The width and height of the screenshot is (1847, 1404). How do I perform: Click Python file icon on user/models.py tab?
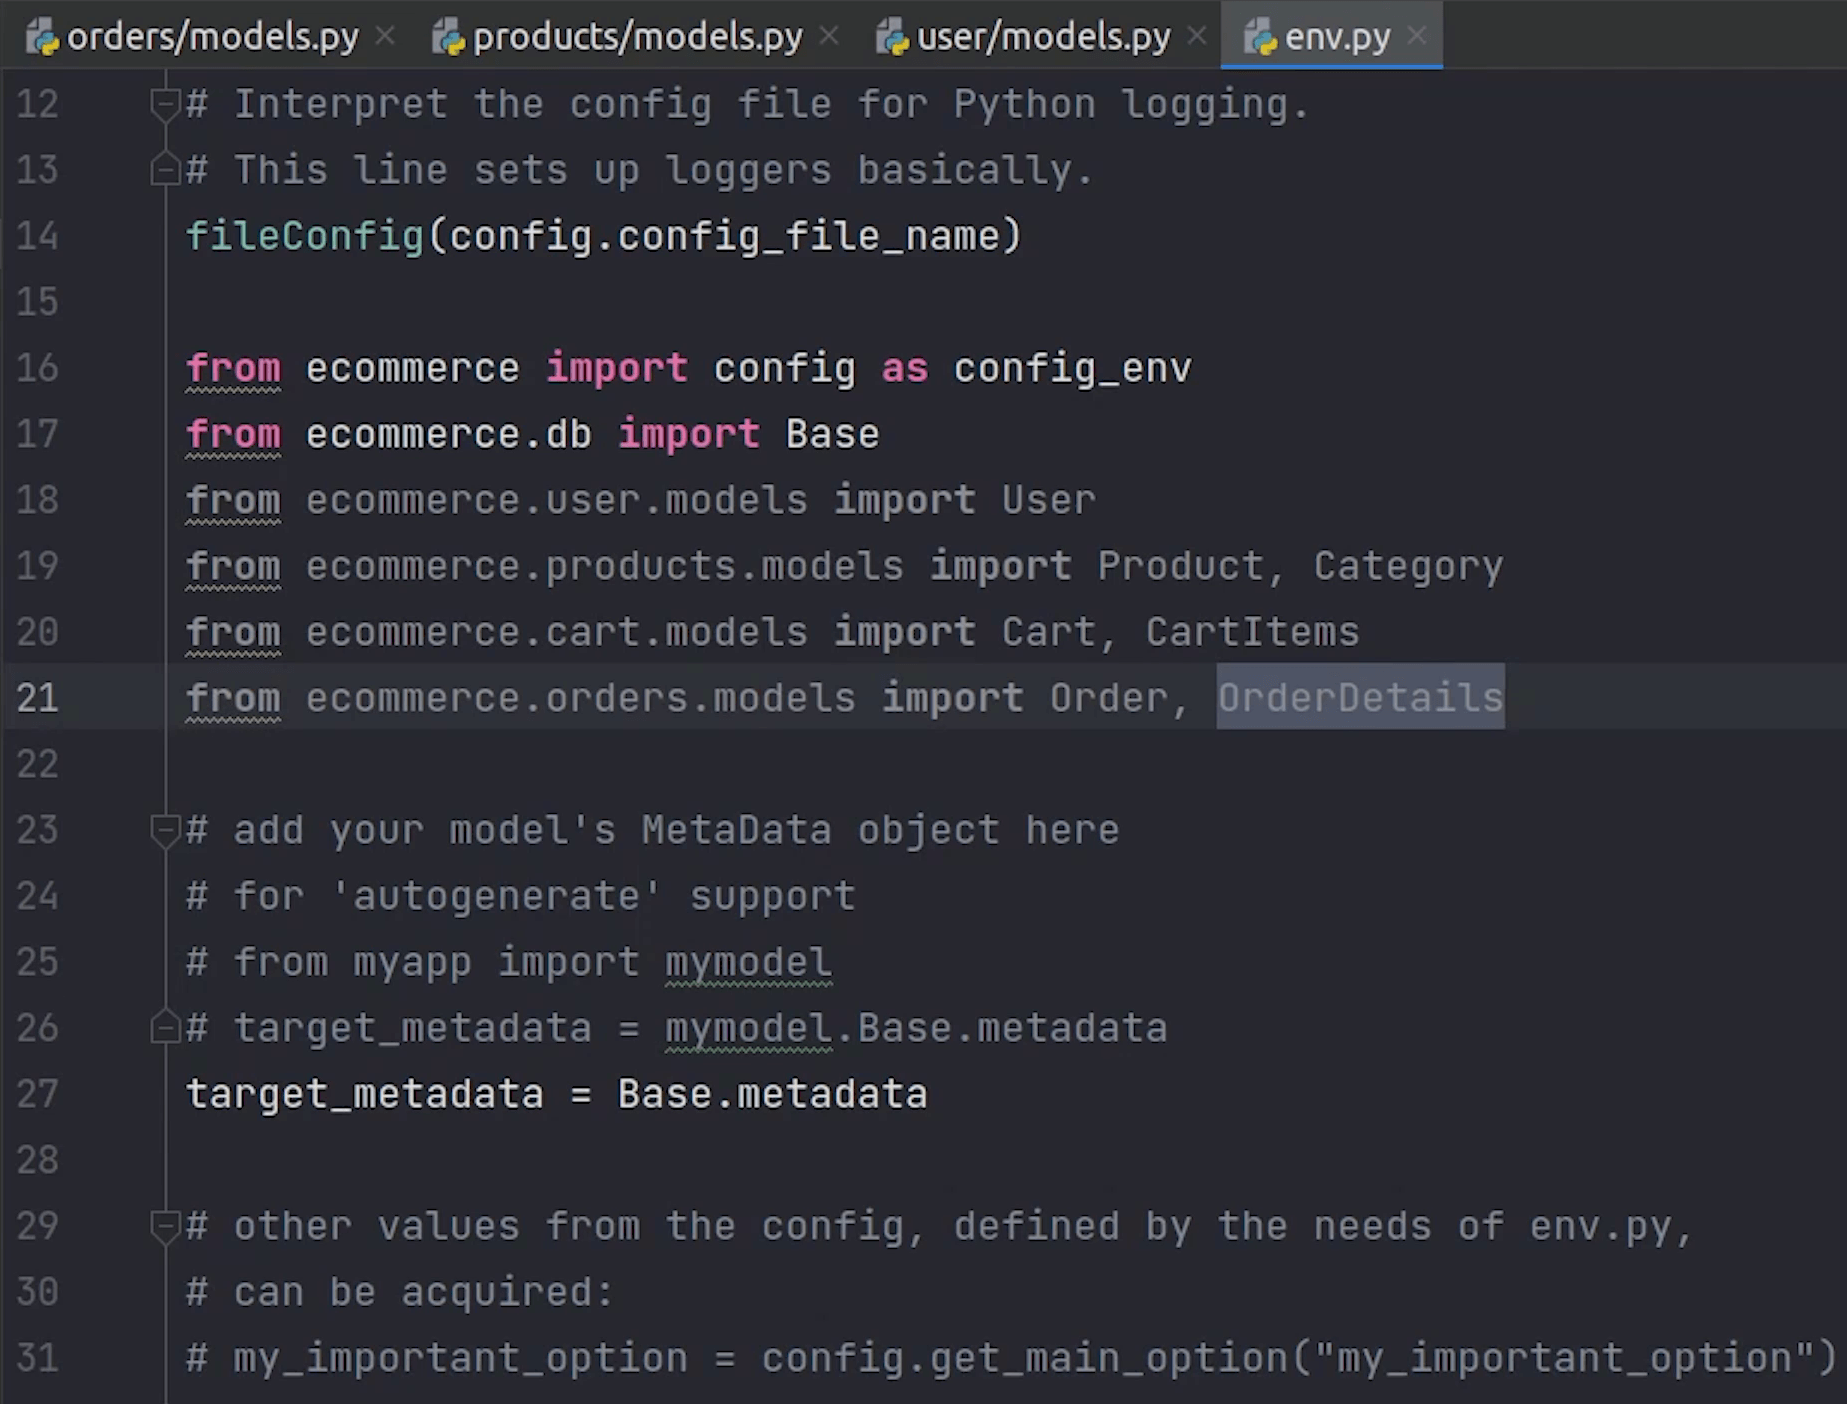892,38
